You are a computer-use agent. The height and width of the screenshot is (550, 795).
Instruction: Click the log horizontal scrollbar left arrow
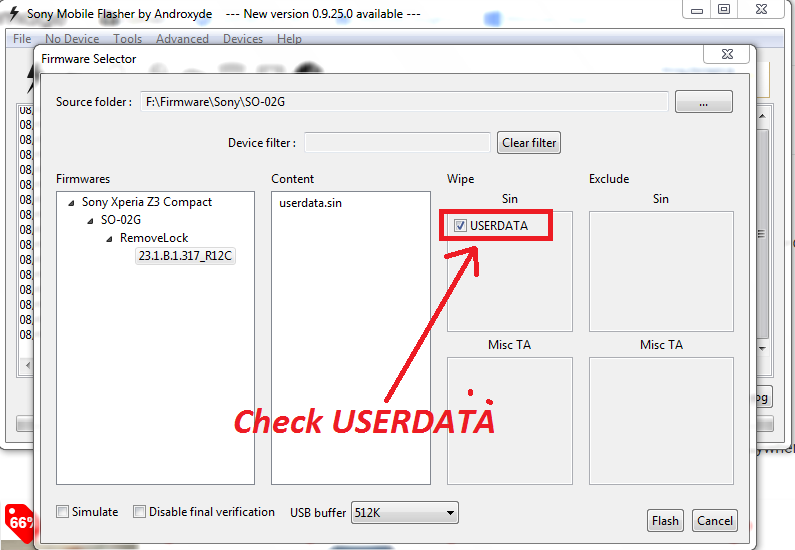pos(27,365)
